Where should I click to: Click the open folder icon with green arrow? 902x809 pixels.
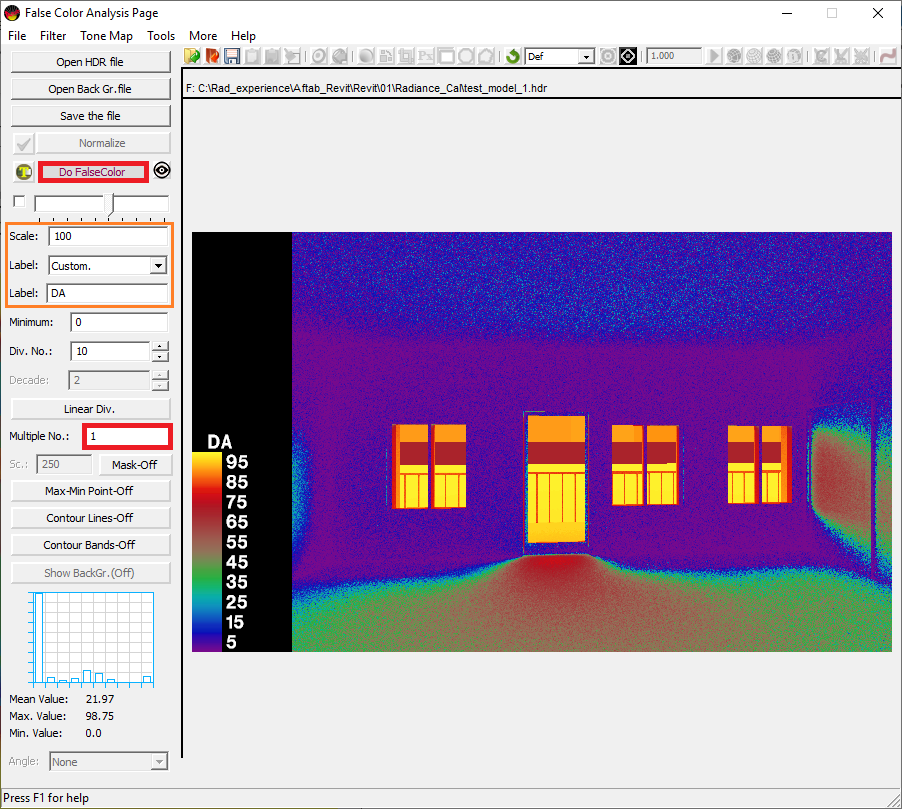[x=192, y=56]
